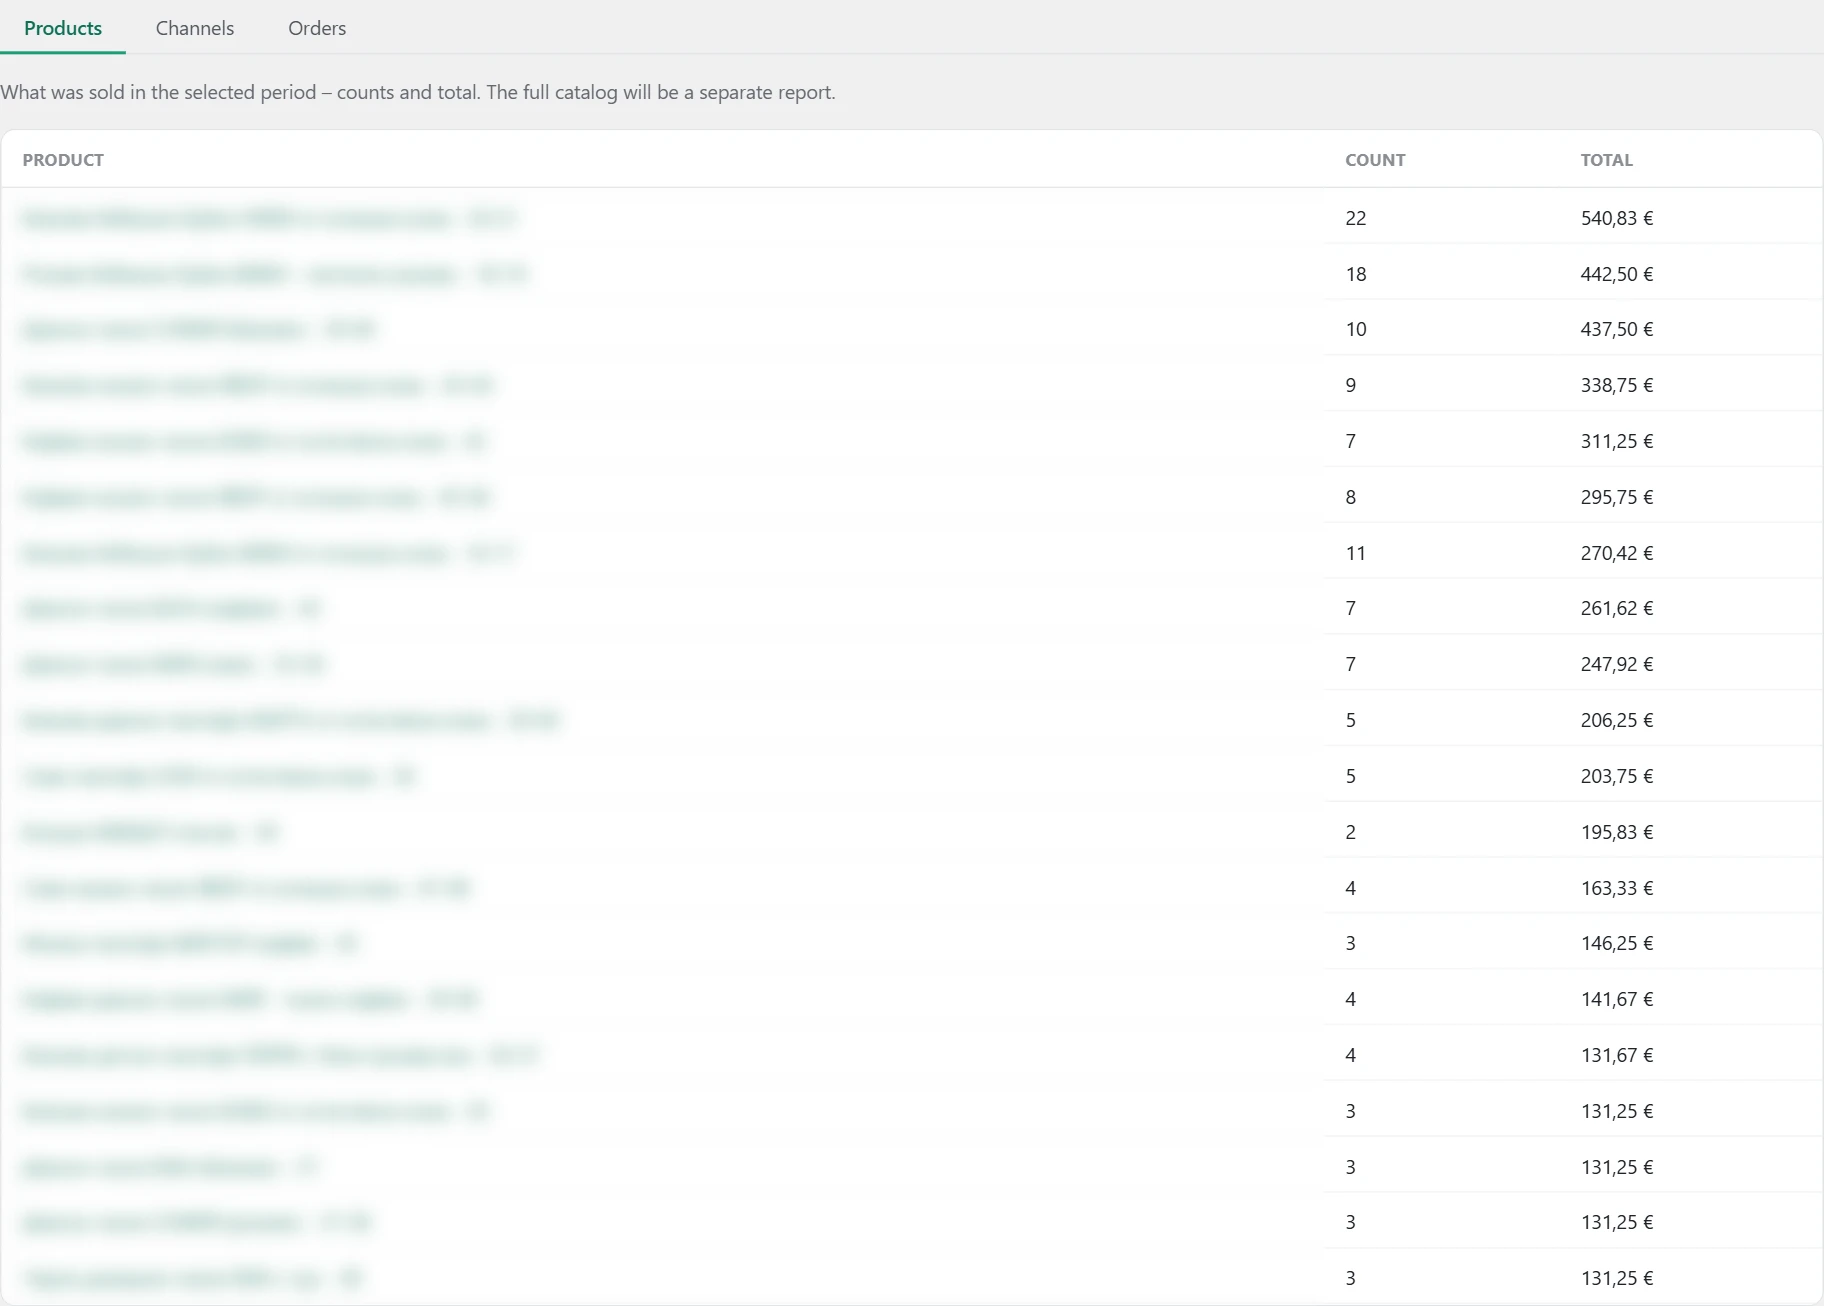Click the count value 10
This screenshot has width=1824, height=1306.
(1356, 329)
